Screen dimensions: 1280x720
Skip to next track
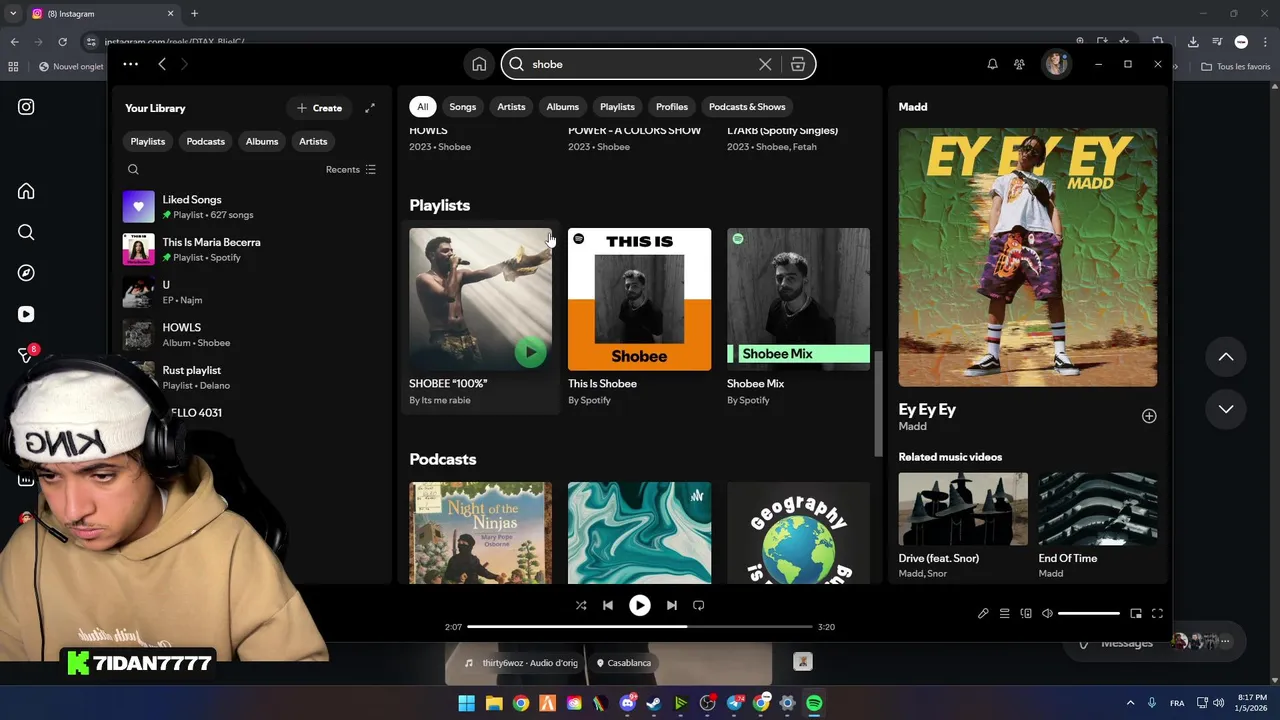[x=672, y=605]
